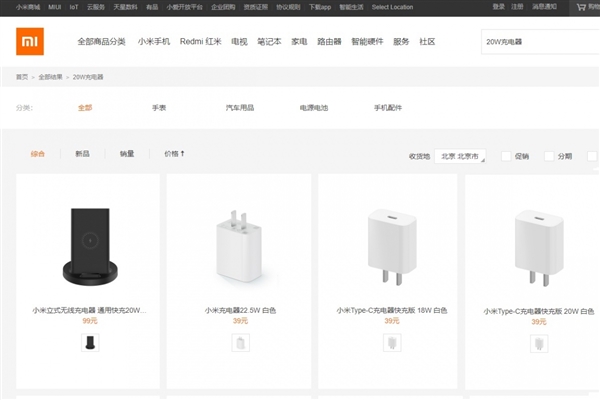Screen dimensions: 600x400
Task: Open 小爱开放平台 top bar link
Action: (x=184, y=7)
